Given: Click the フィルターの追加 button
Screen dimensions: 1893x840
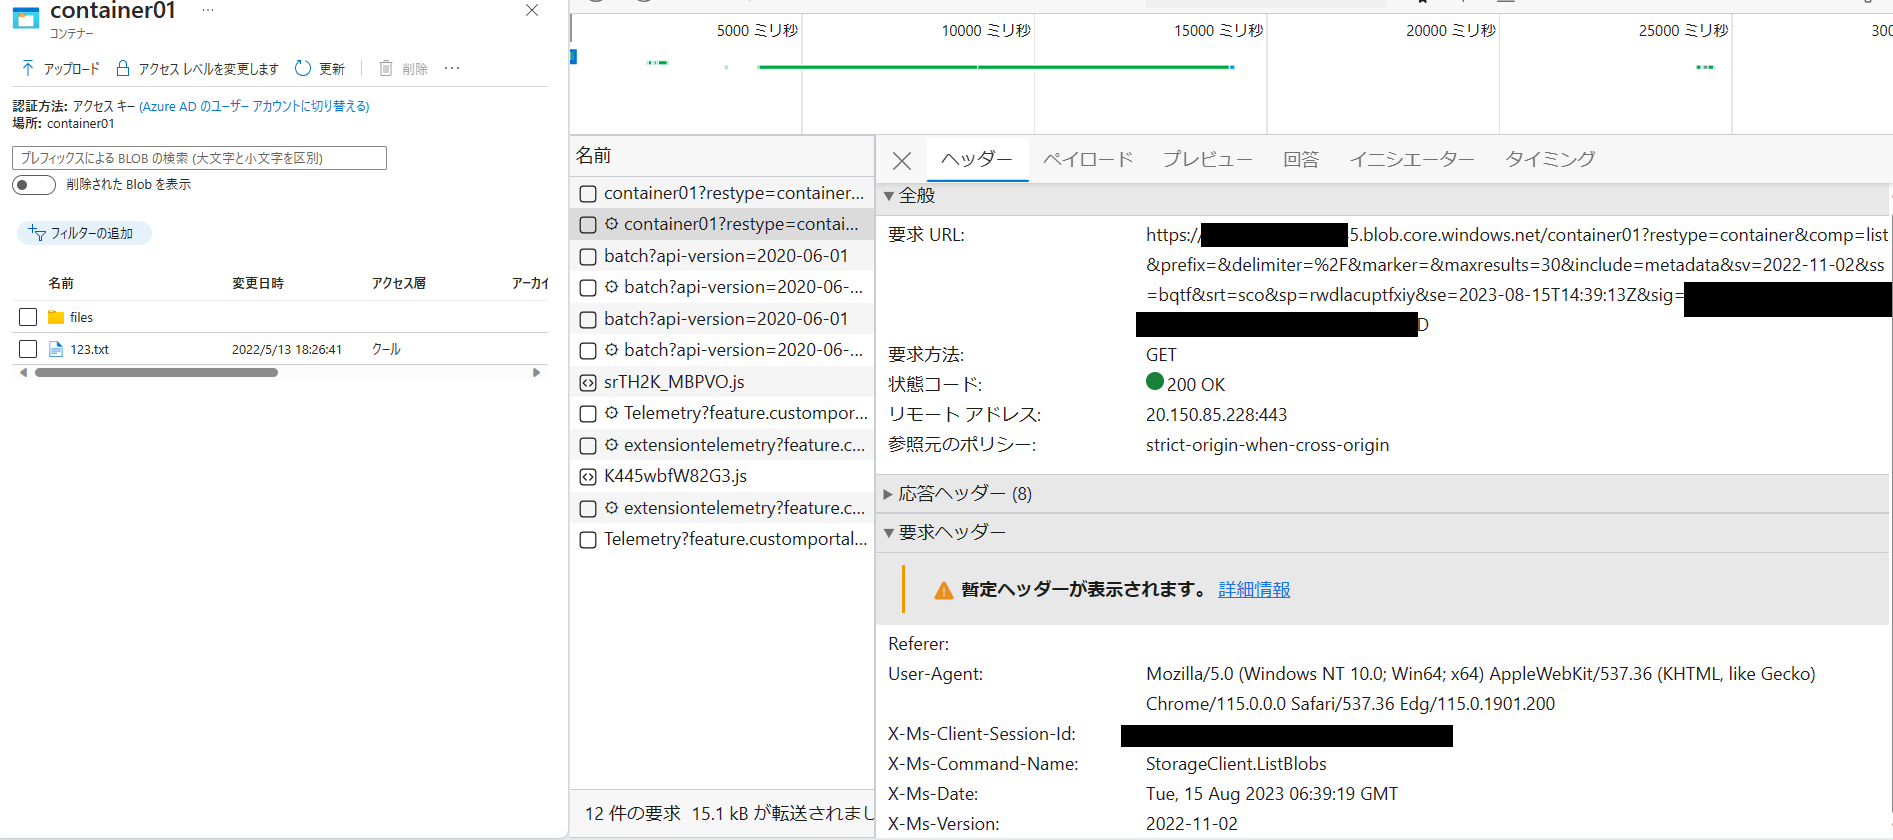Looking at the screenshot, I should tap(84, 233).
